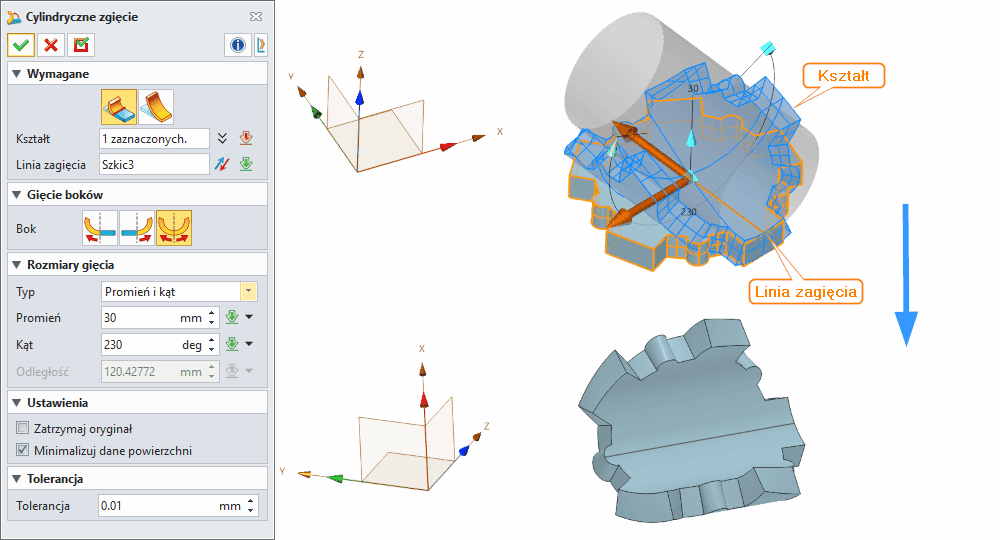1000x540 pixels.
Task: Click the Tolerancja spinner arrows
Action: [x=251, y=506]
